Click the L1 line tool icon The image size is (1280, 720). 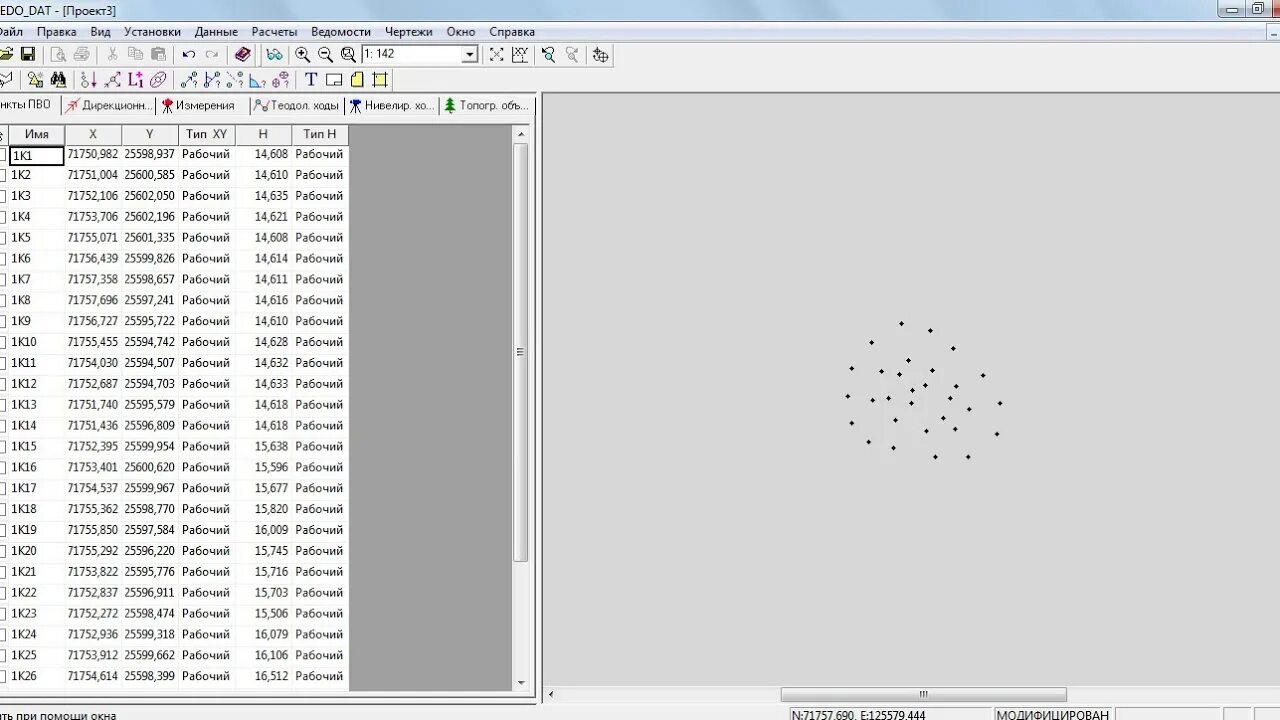pyautogui.click(x=135, y=79)
